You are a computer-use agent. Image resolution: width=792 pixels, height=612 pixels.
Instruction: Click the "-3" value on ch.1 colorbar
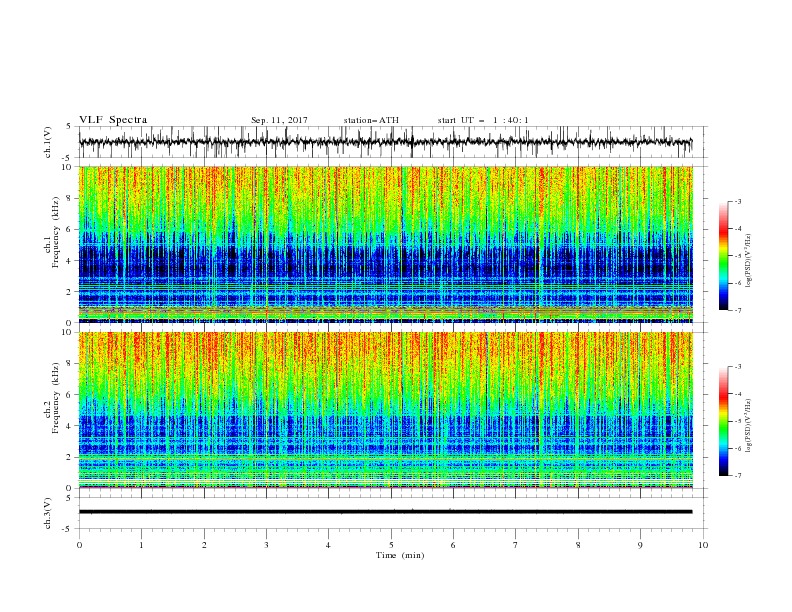point(738,202)
